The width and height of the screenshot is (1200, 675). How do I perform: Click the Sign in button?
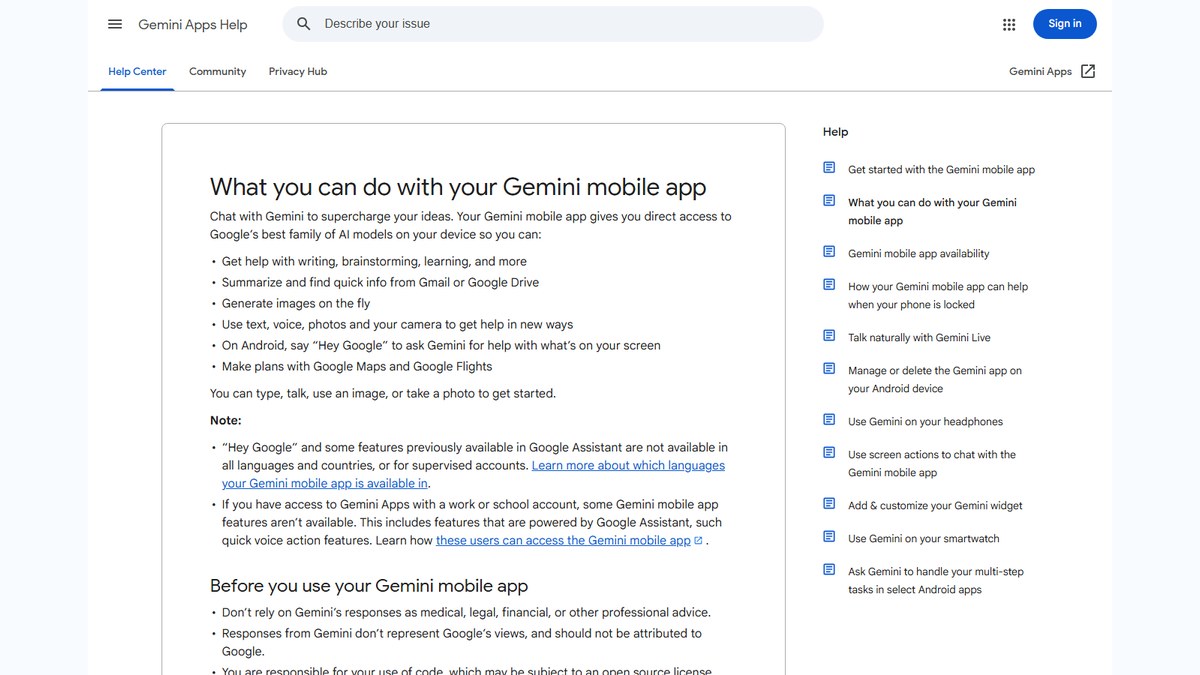click(1065, 24)
